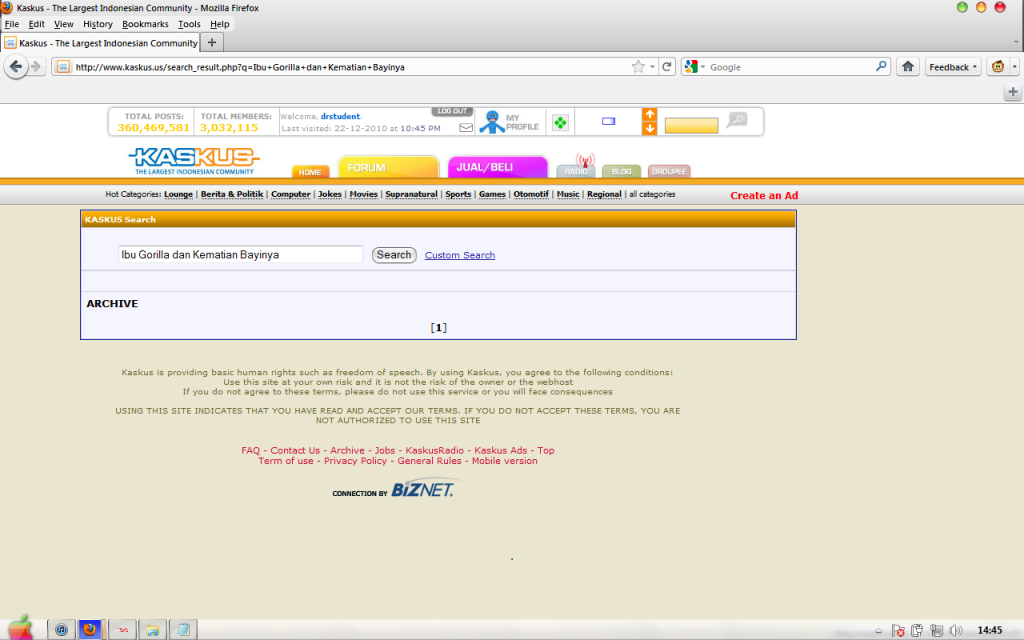Image resolution: width=1024 pixels, height=640 pixels.
Task: Open the tab list dropdown arrow
Action: pyautogui.click(x=1016, y=42)
